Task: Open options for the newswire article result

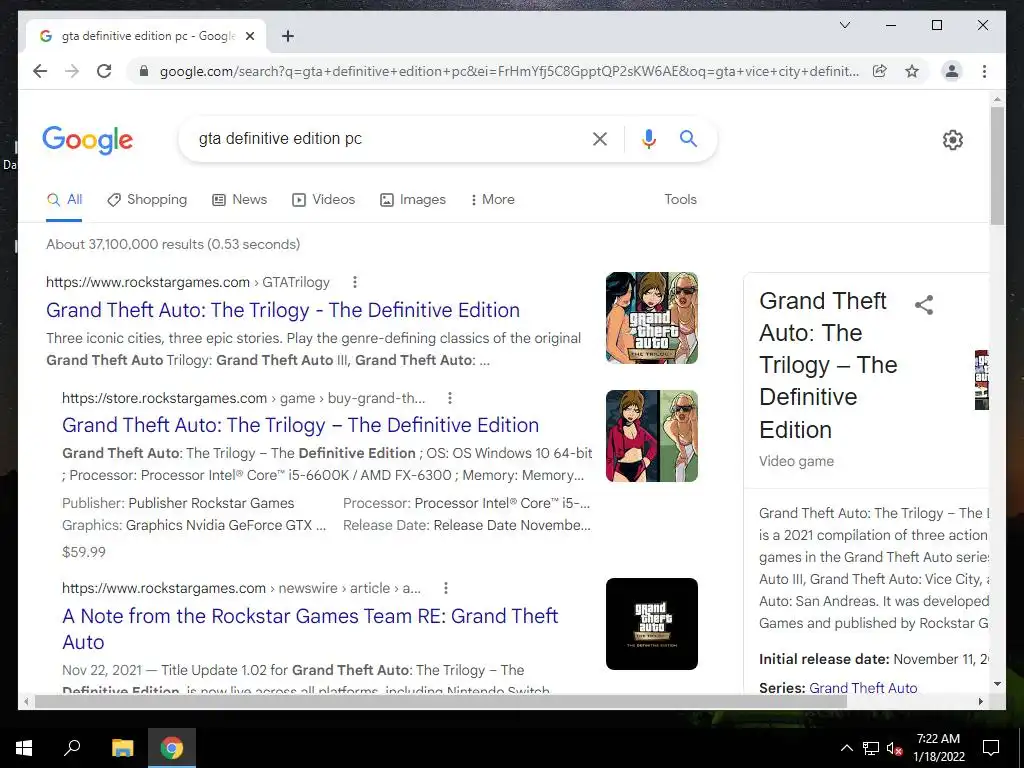Action: click(x=445, y=588)
